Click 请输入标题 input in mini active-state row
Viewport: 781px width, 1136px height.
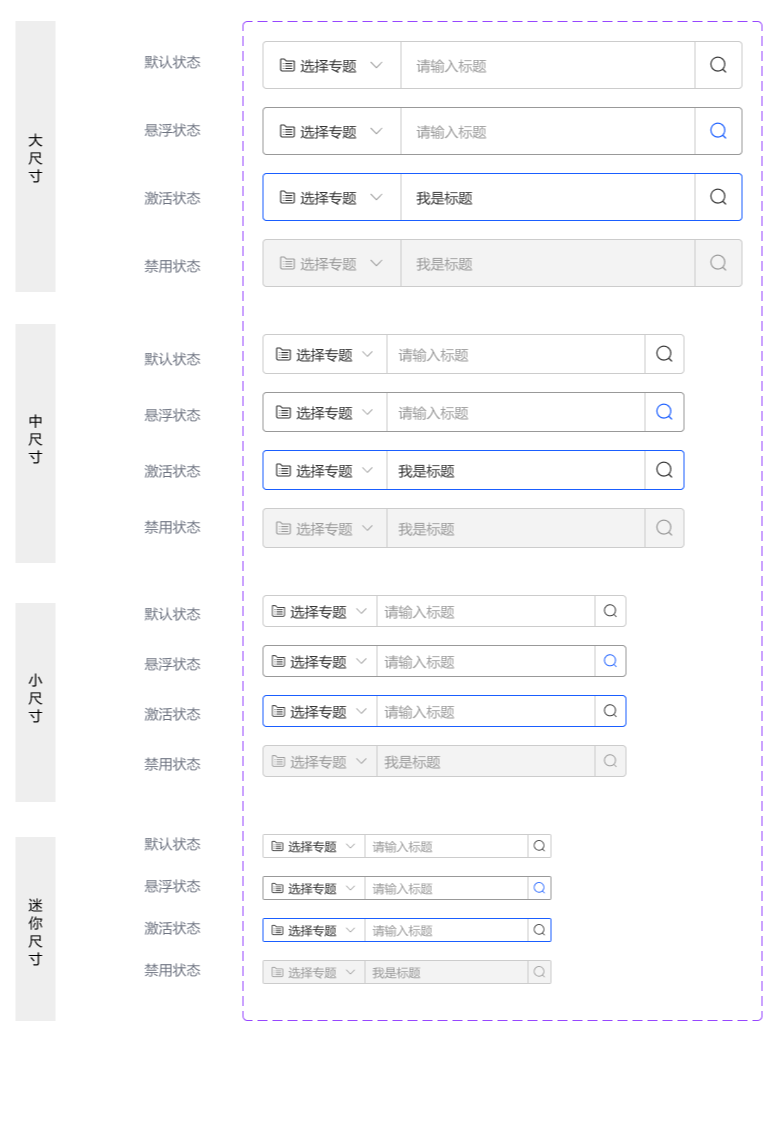[446, 930]
